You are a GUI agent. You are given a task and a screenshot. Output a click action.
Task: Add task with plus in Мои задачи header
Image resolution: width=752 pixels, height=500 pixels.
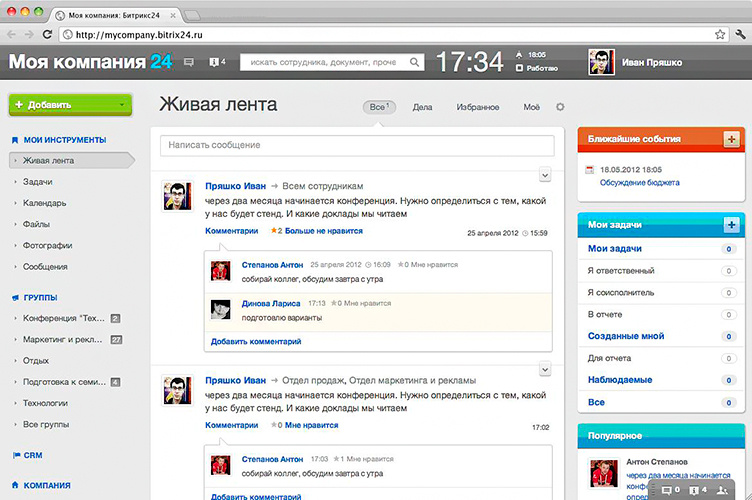(731, 224)
